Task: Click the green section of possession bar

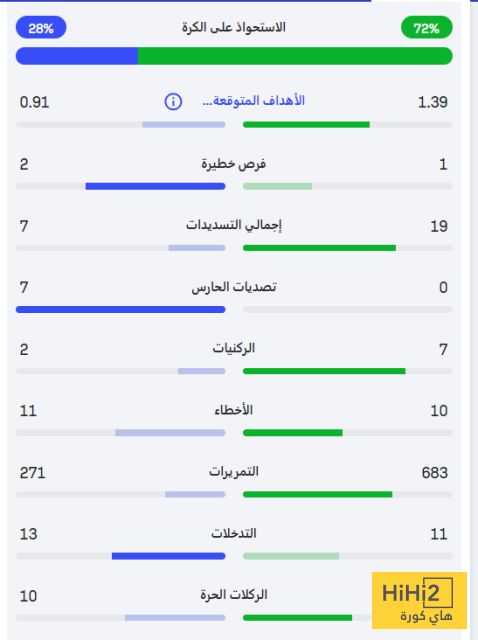Action: pyautogui.click(x=295, y=56)
